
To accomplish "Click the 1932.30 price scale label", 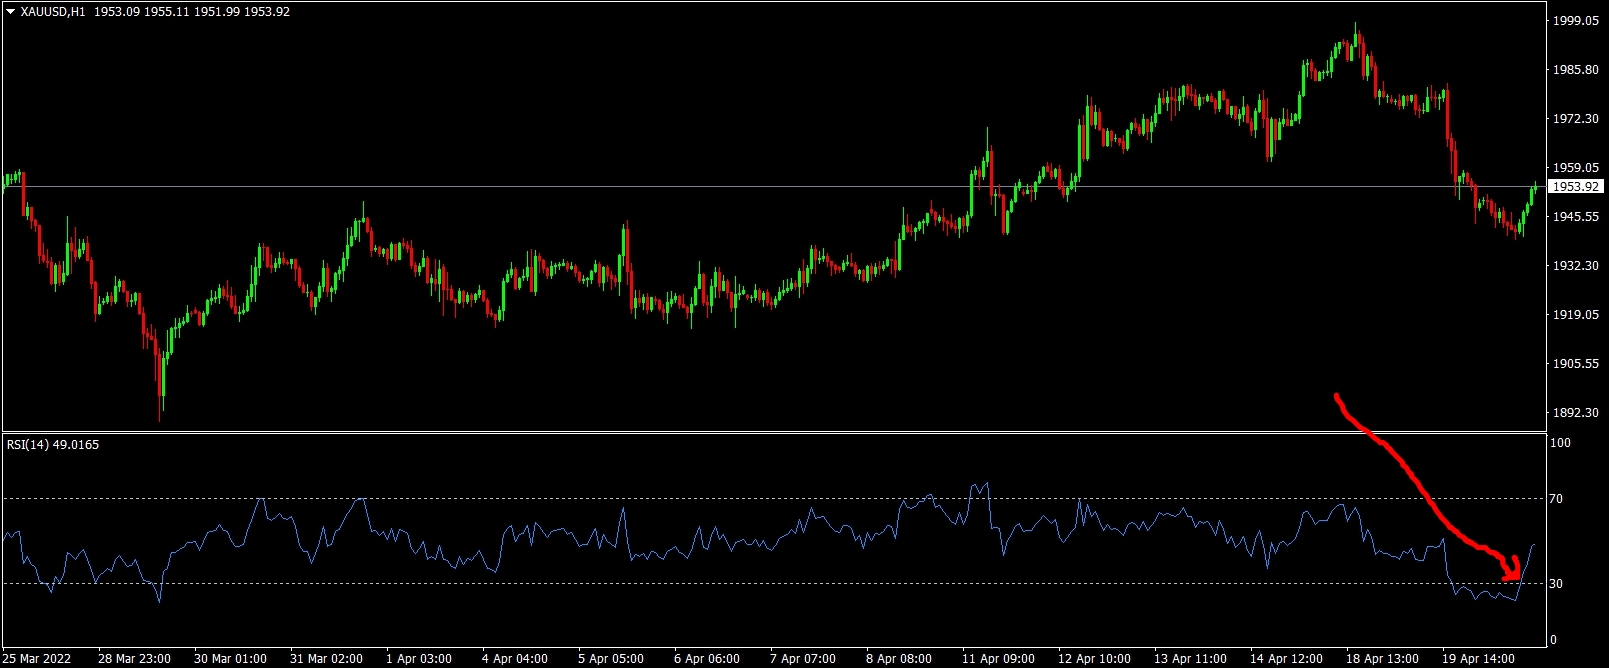I will (1575, 266).
